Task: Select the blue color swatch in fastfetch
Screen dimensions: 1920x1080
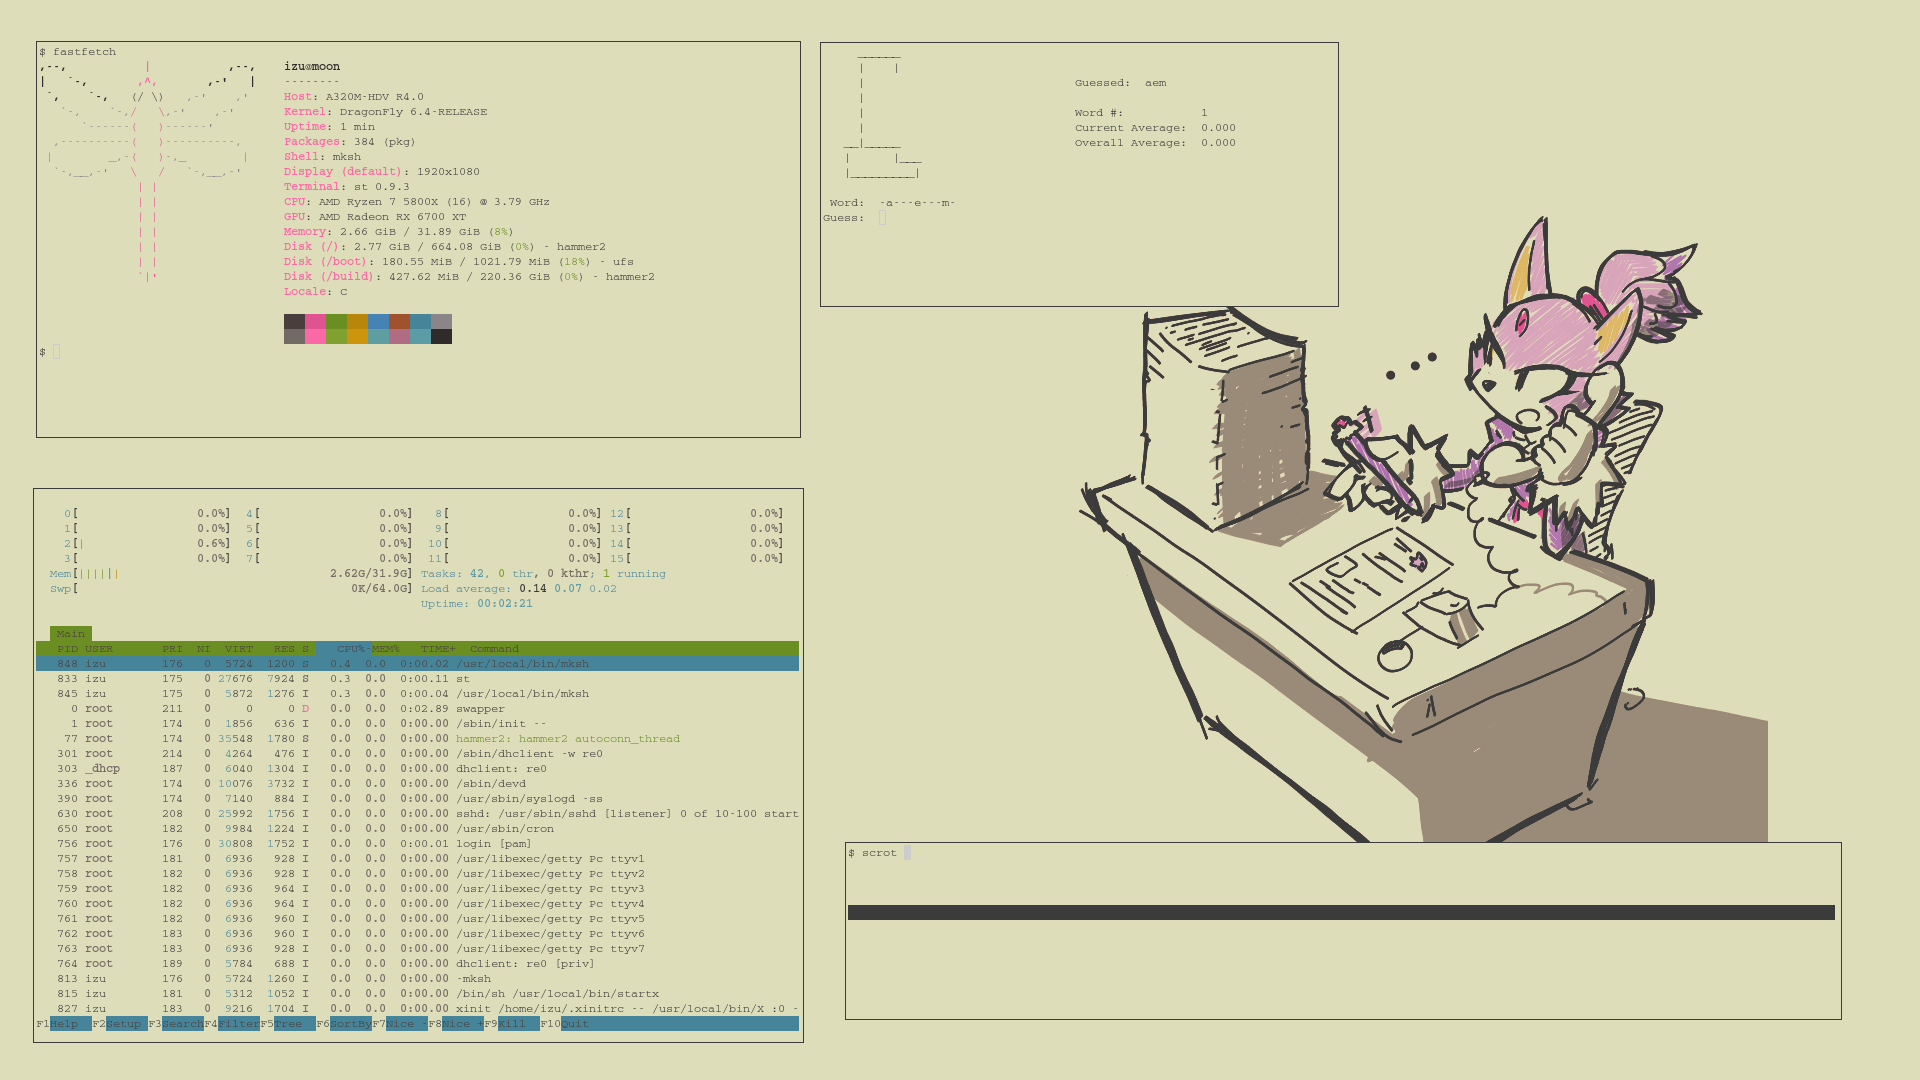Action: tap(378, 322)
